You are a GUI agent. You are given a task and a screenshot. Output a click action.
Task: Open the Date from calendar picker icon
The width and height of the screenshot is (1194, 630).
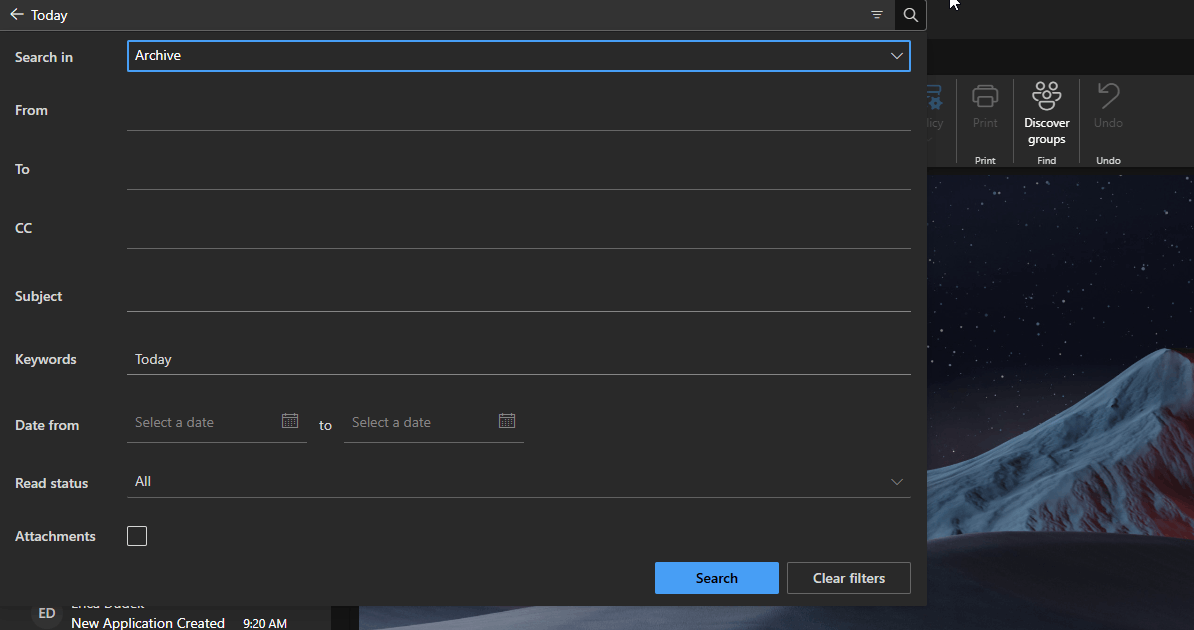290,421
